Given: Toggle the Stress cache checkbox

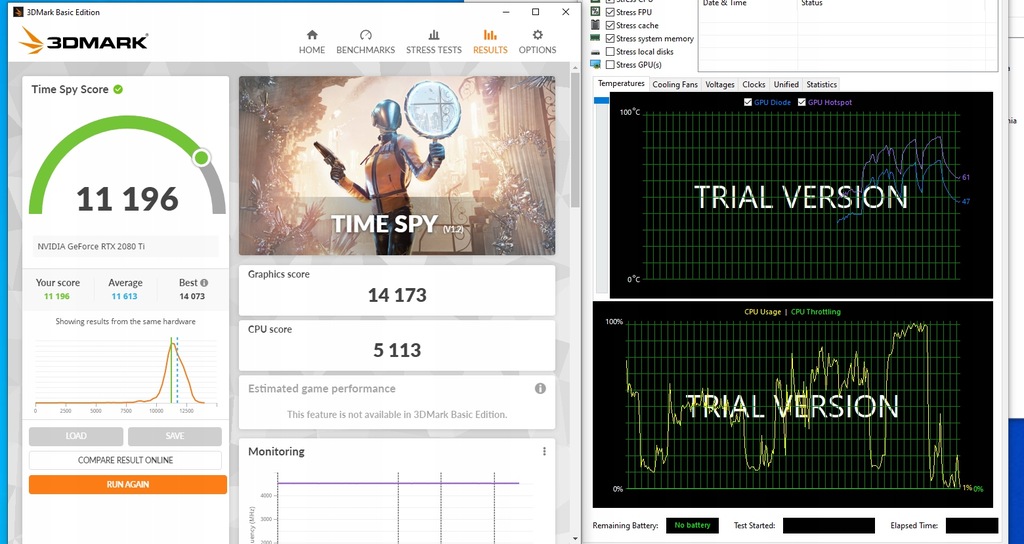Looking at the screenshot, I should 610,25.
